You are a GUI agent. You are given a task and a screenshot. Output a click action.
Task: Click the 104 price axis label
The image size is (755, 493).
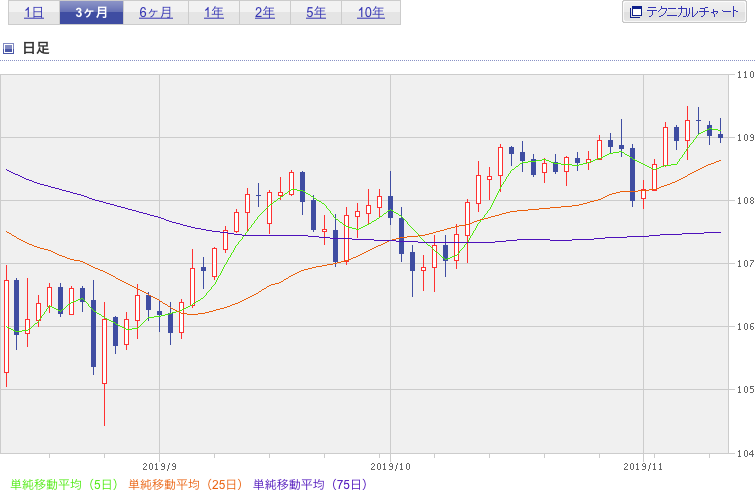coord(745,453)
